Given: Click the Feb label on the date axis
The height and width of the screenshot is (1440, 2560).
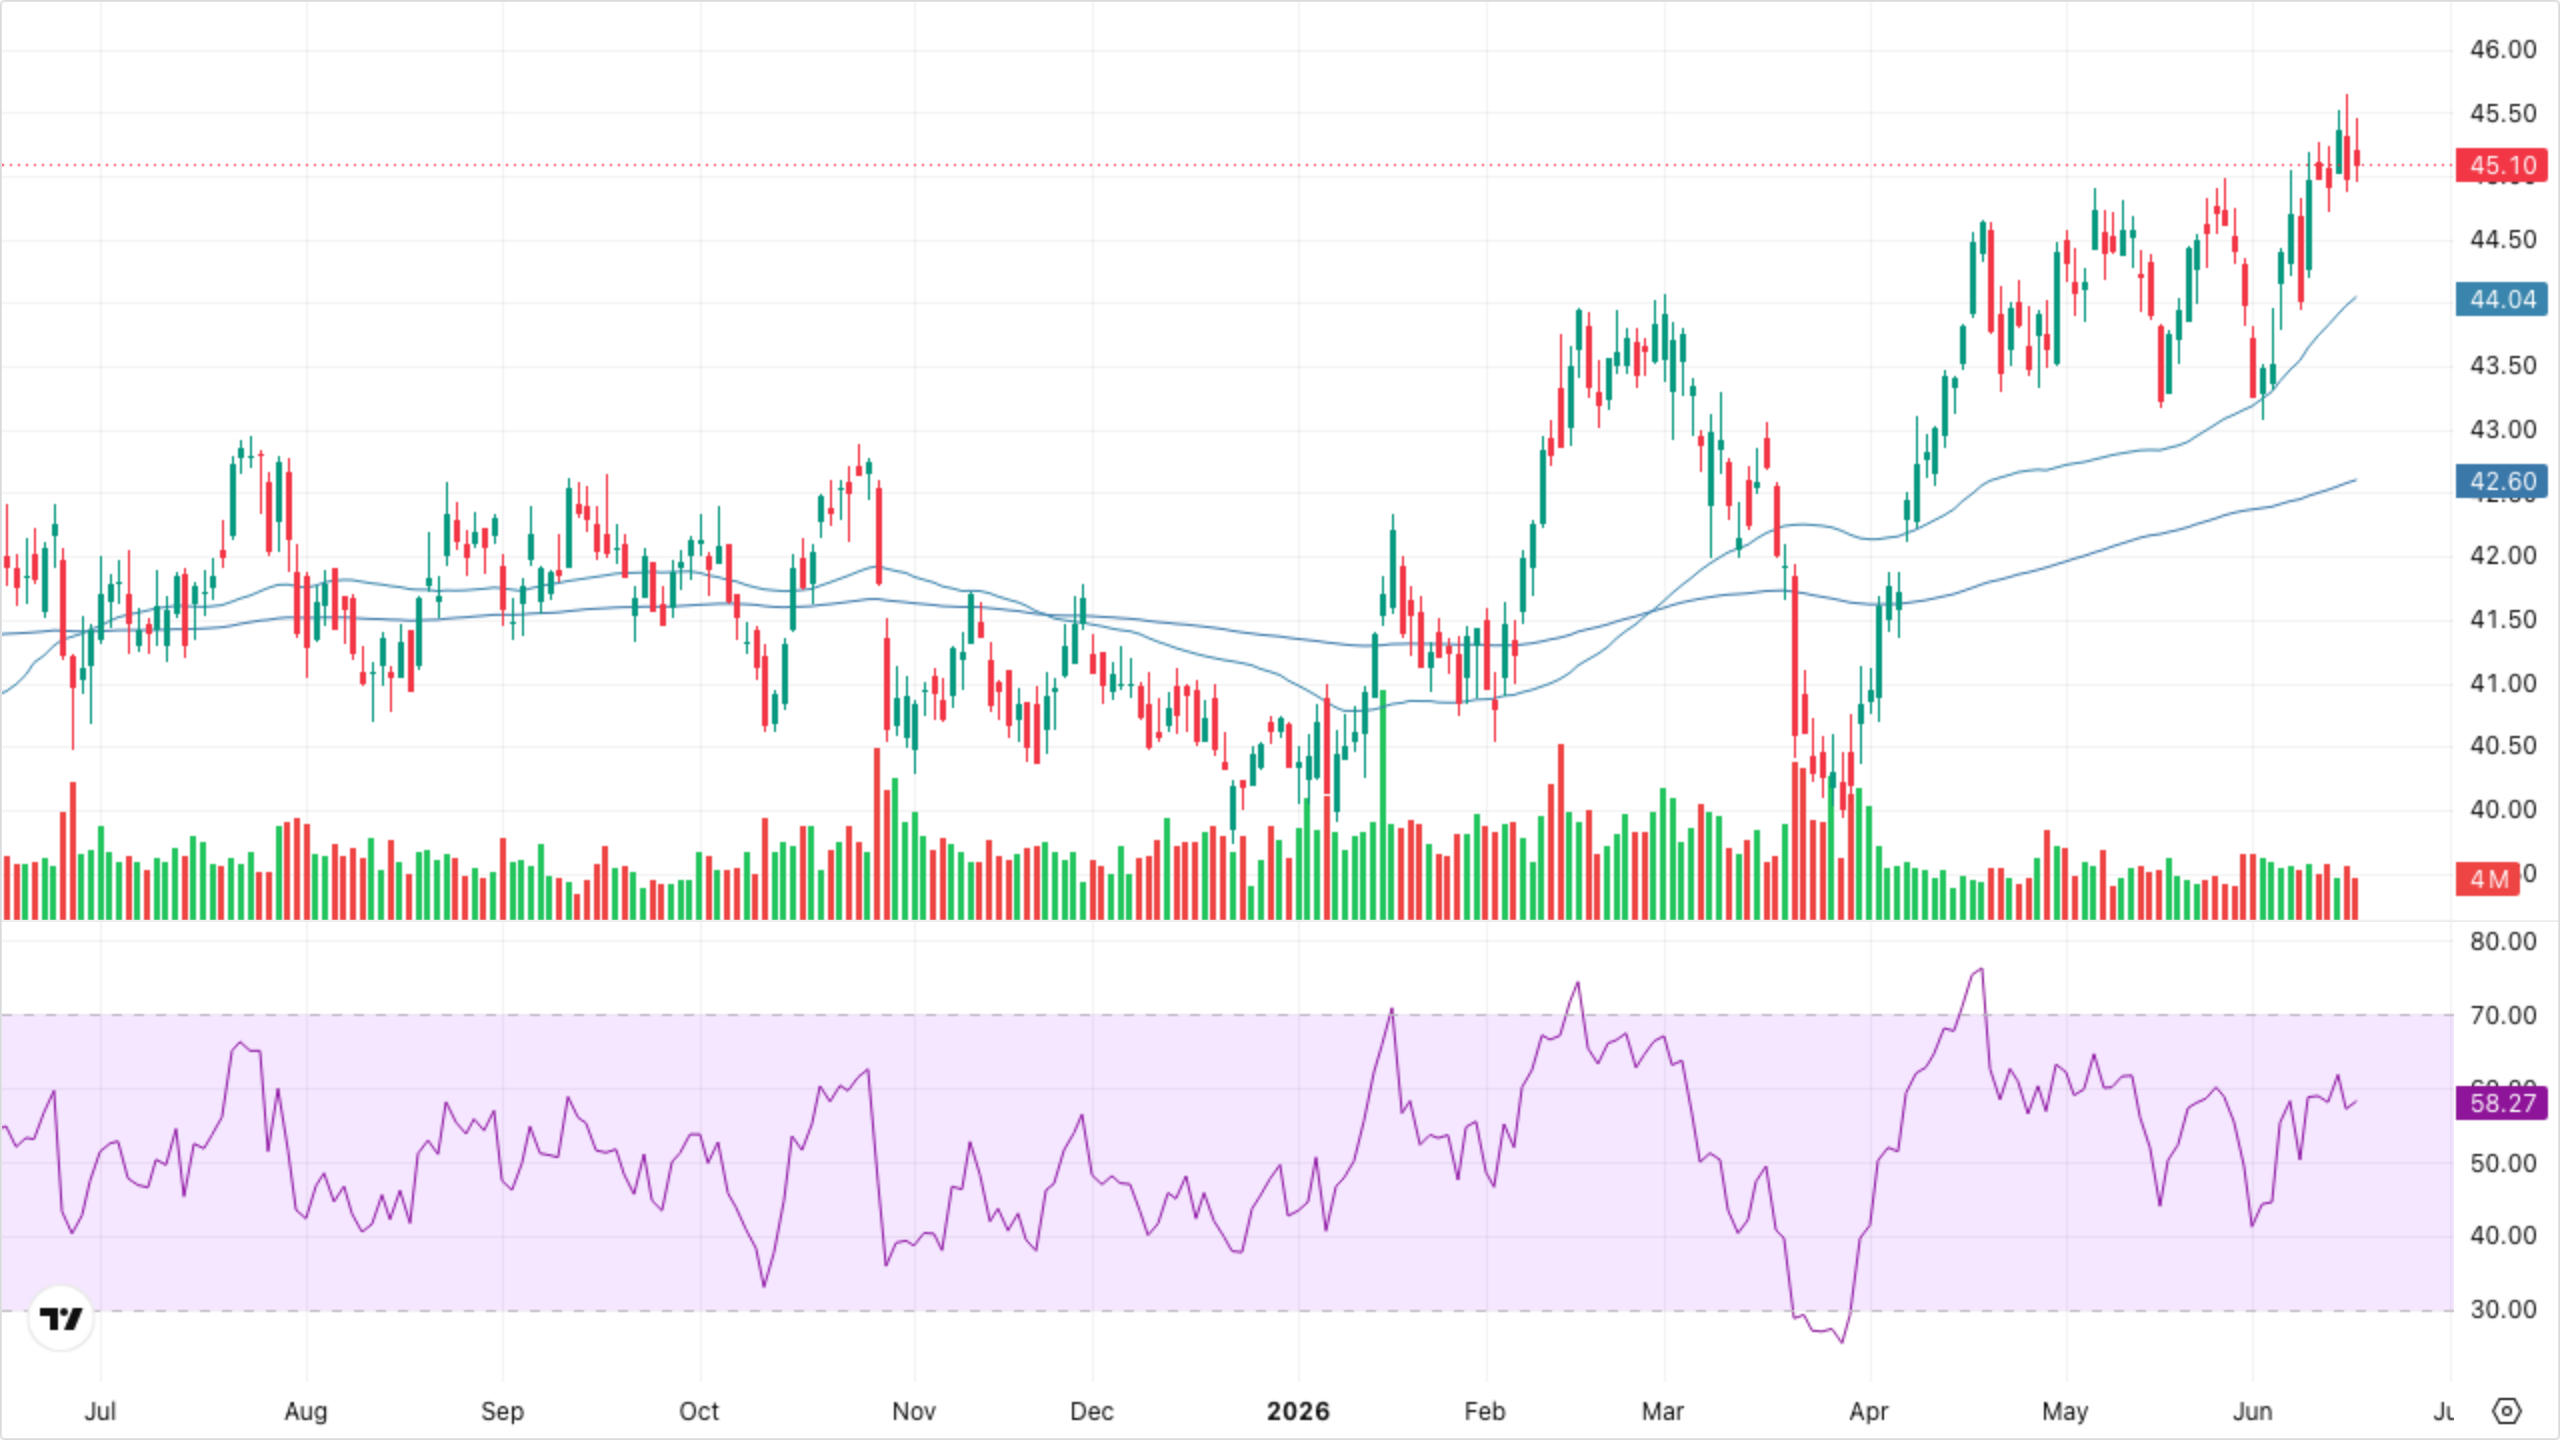Looking at the screenshot, I should (1484, 1411).
